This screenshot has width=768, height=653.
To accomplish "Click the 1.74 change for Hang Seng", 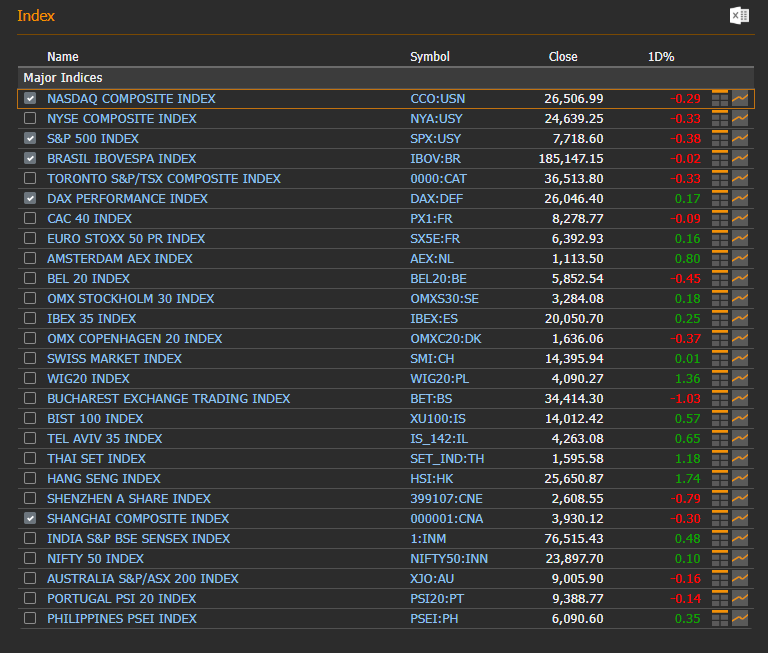I will click(x=688, y=479).
